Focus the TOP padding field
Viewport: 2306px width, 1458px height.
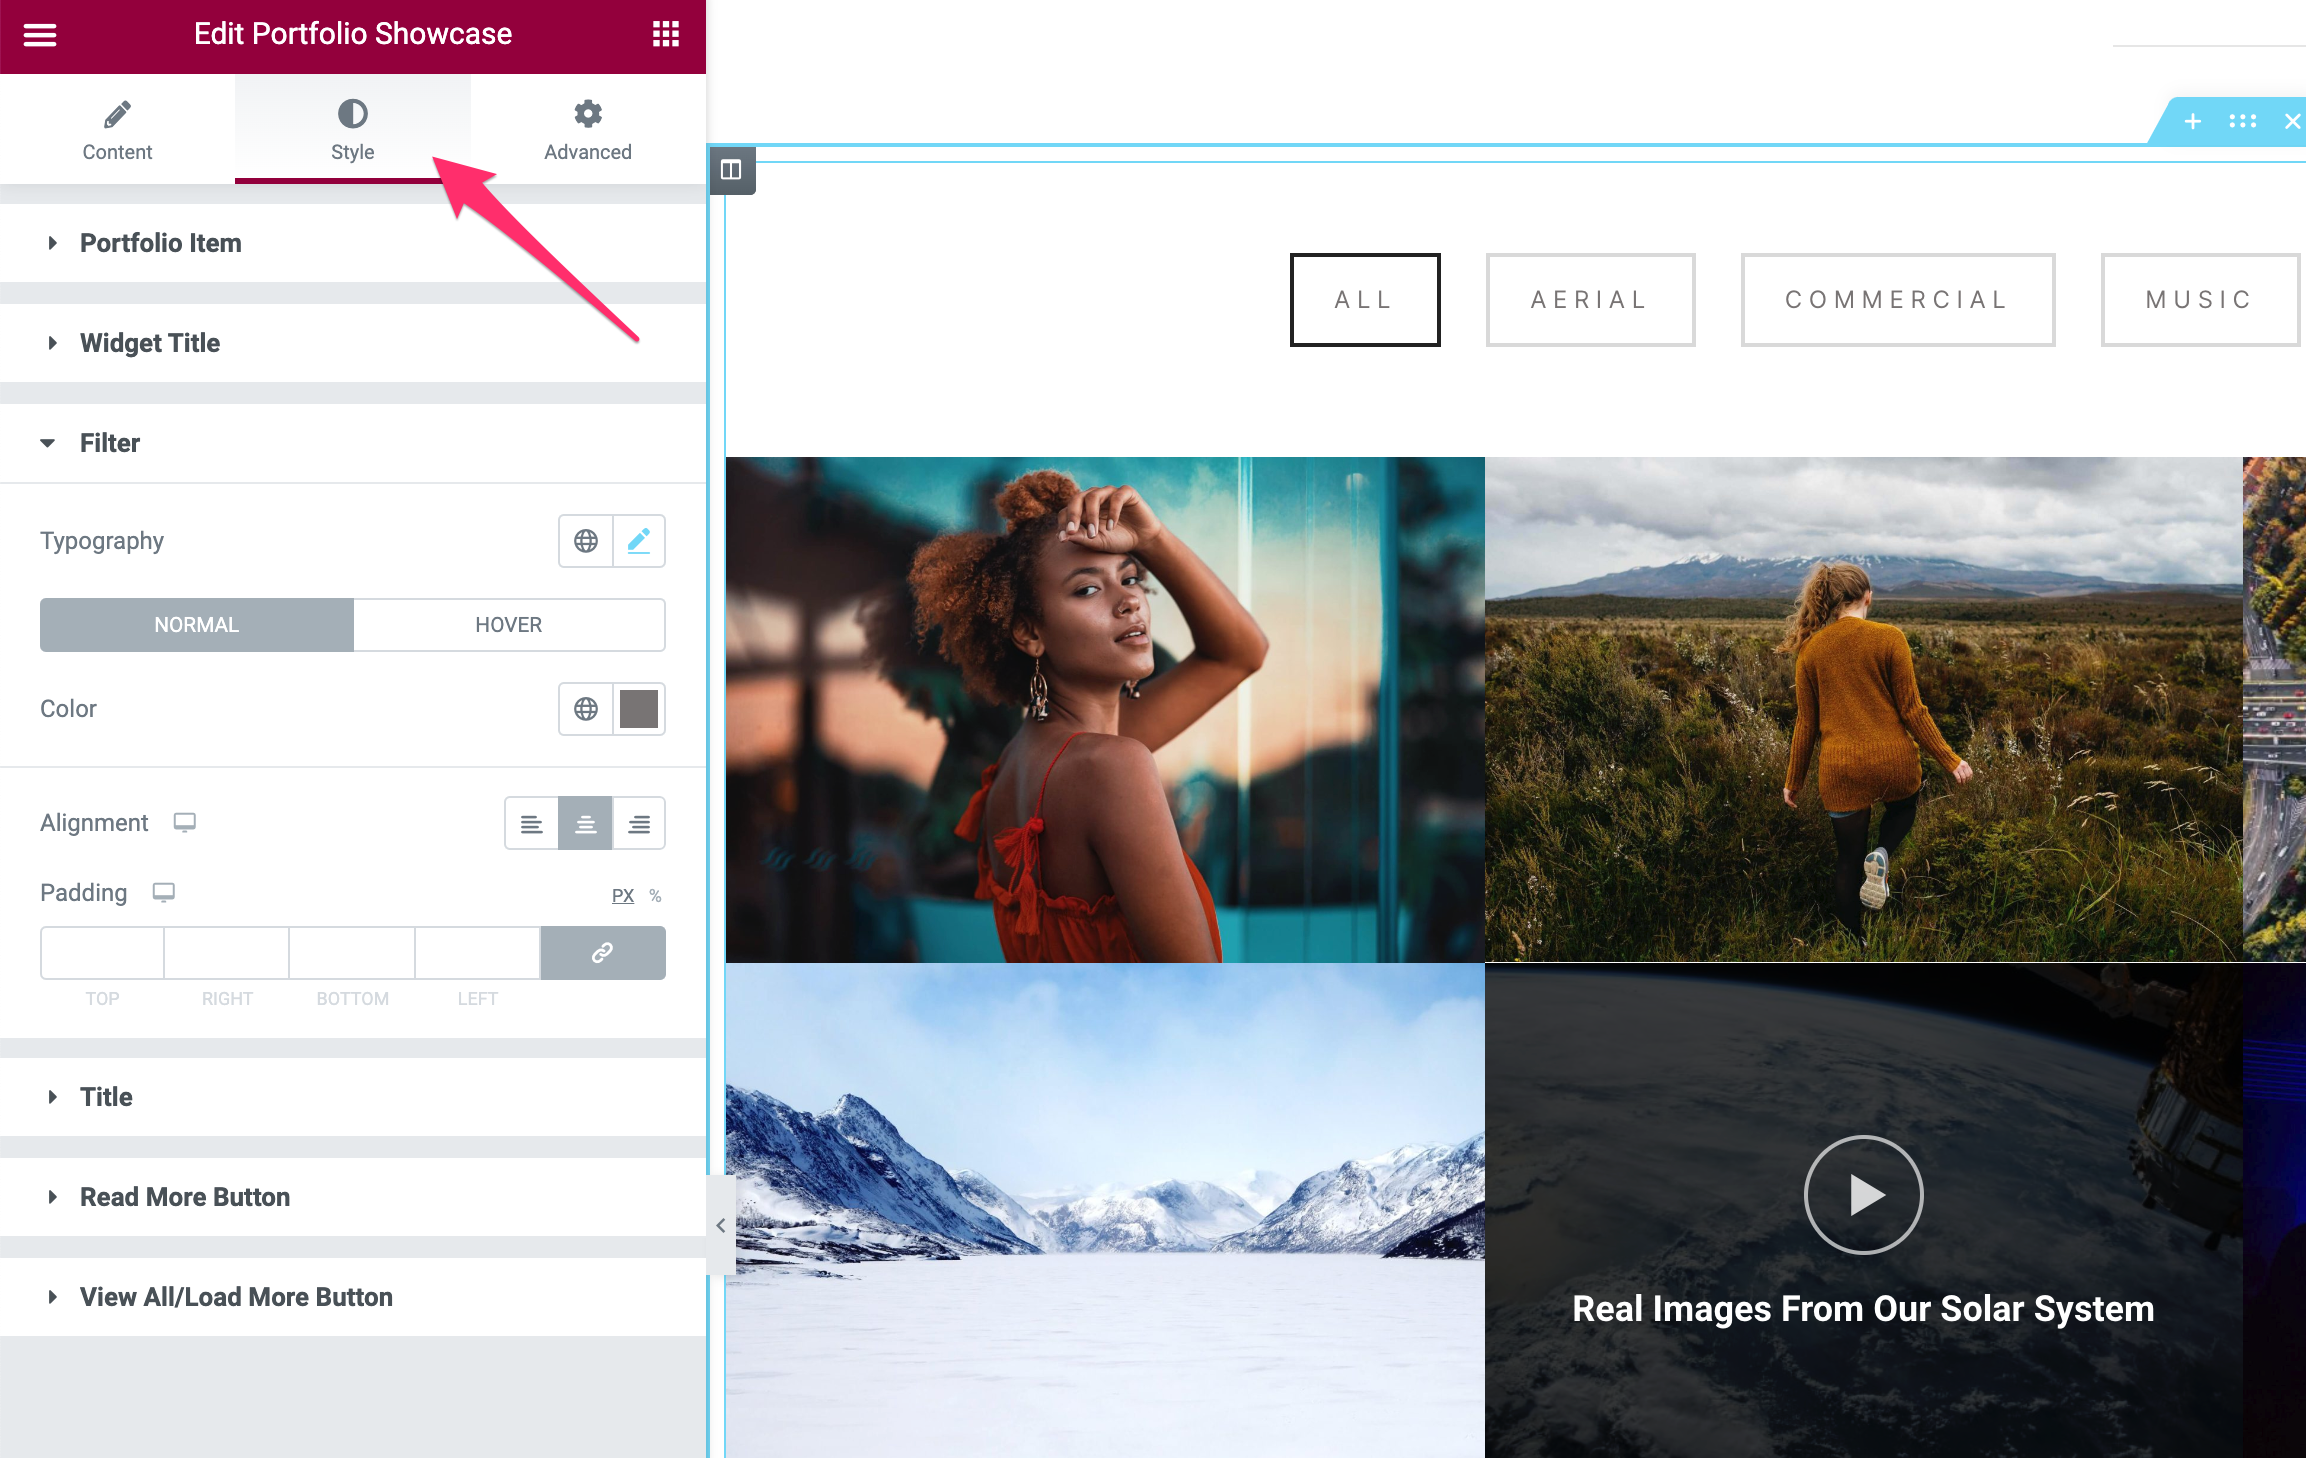[102, 953]
